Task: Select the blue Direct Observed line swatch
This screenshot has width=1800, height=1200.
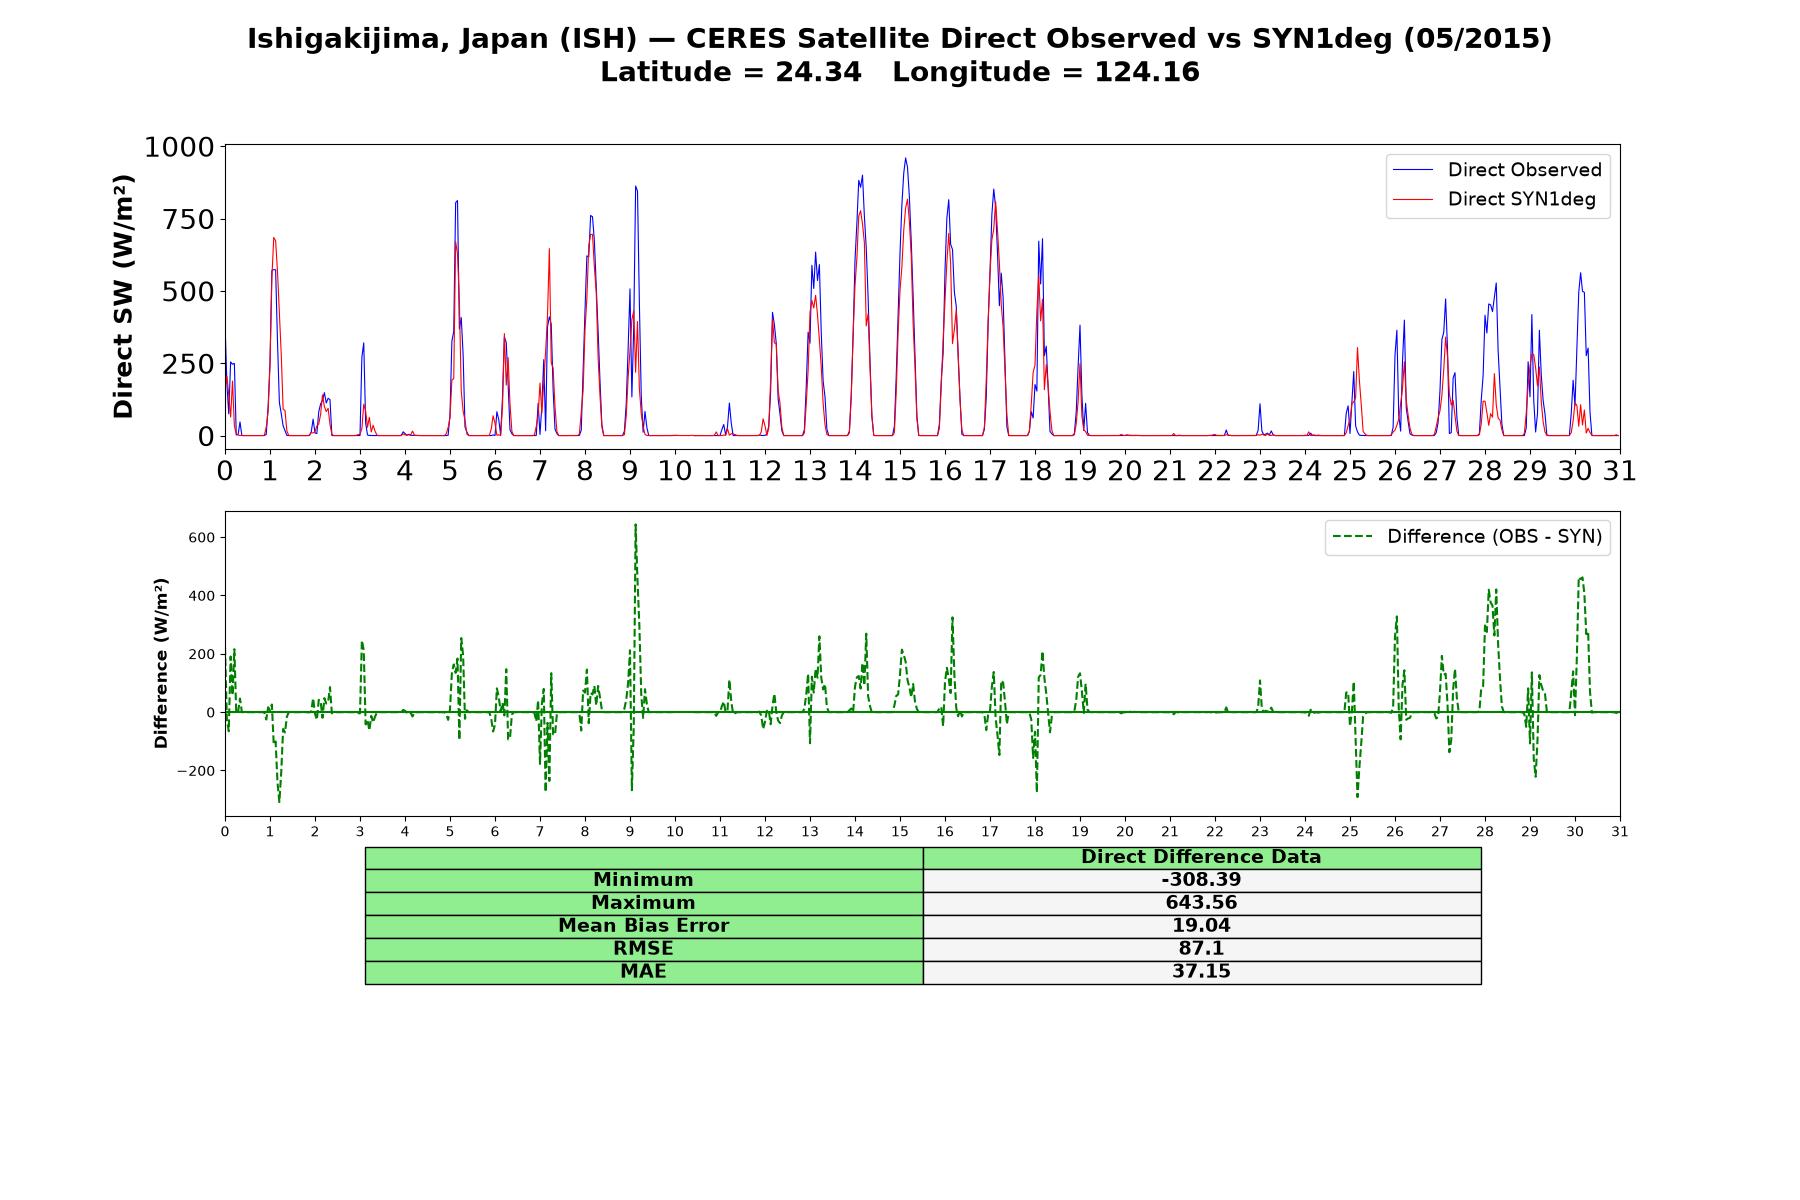Action: pyautogui.click(x=1413, y=170)
